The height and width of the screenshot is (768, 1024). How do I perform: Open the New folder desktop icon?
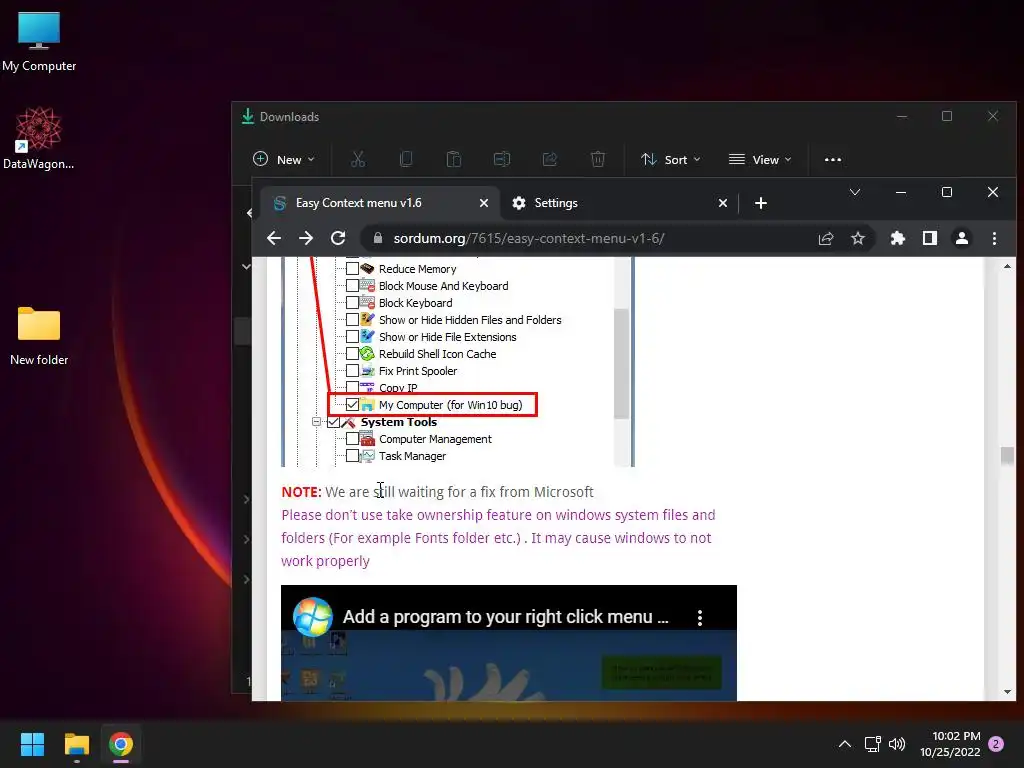click(39, 336)
